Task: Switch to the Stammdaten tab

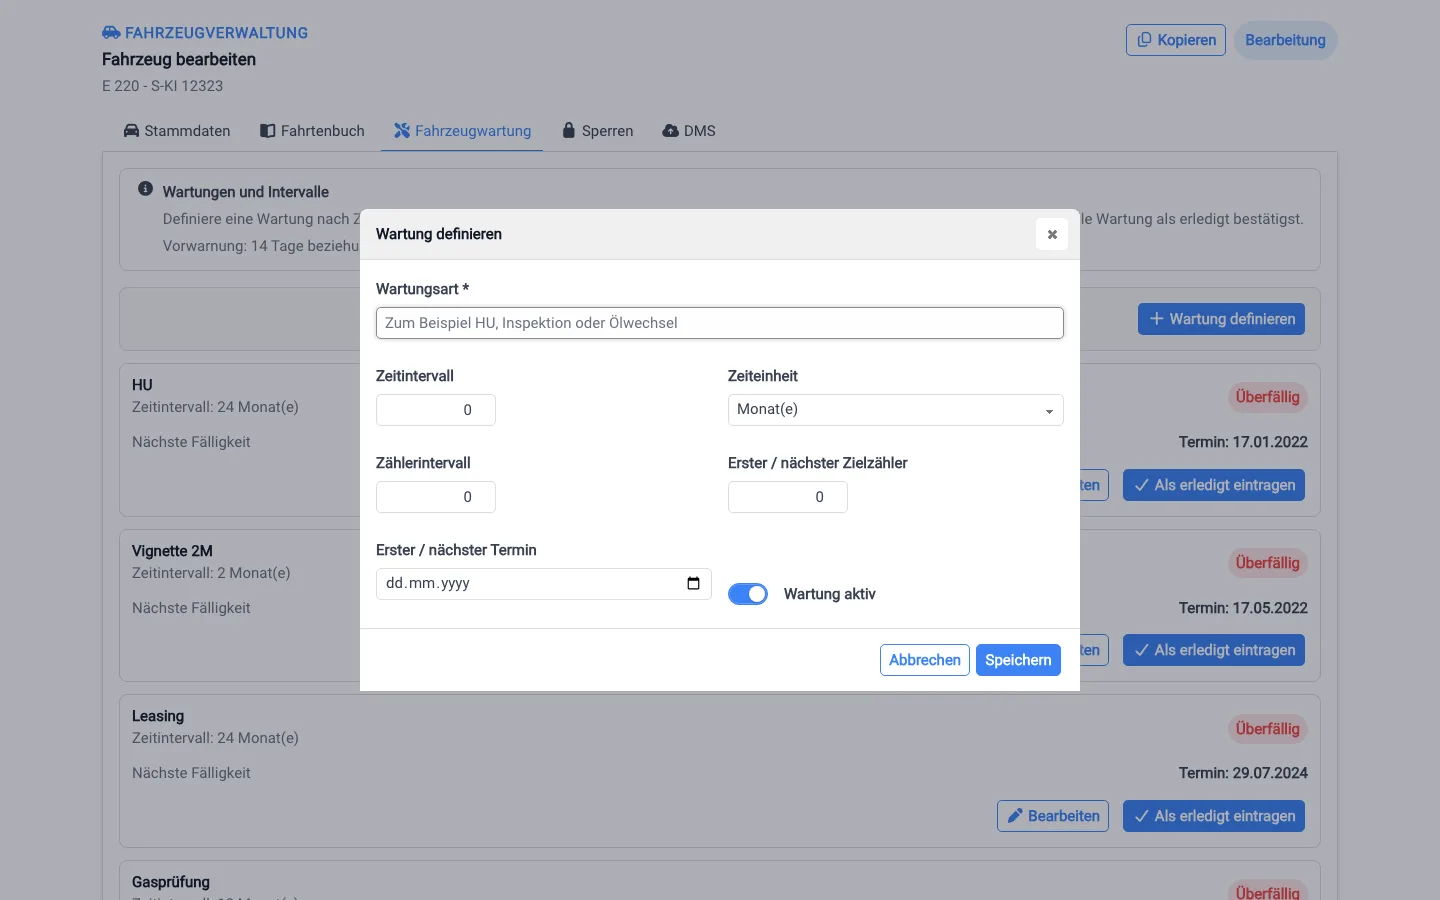Action: click(177, 131)
